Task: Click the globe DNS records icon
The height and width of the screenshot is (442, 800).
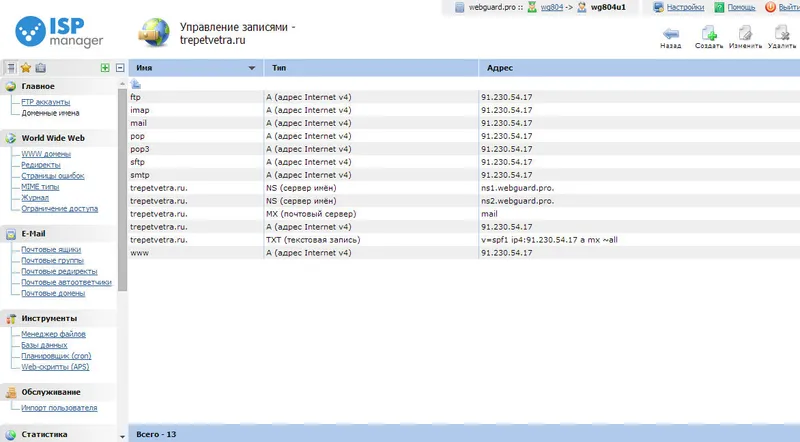Action: (154, 33)
